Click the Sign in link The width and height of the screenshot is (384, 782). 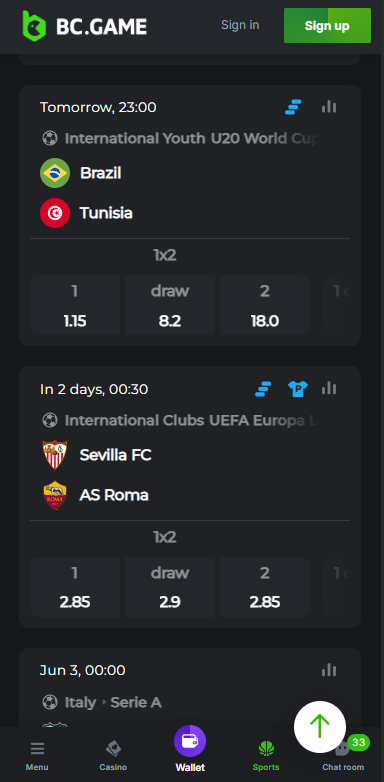point(240,25)
